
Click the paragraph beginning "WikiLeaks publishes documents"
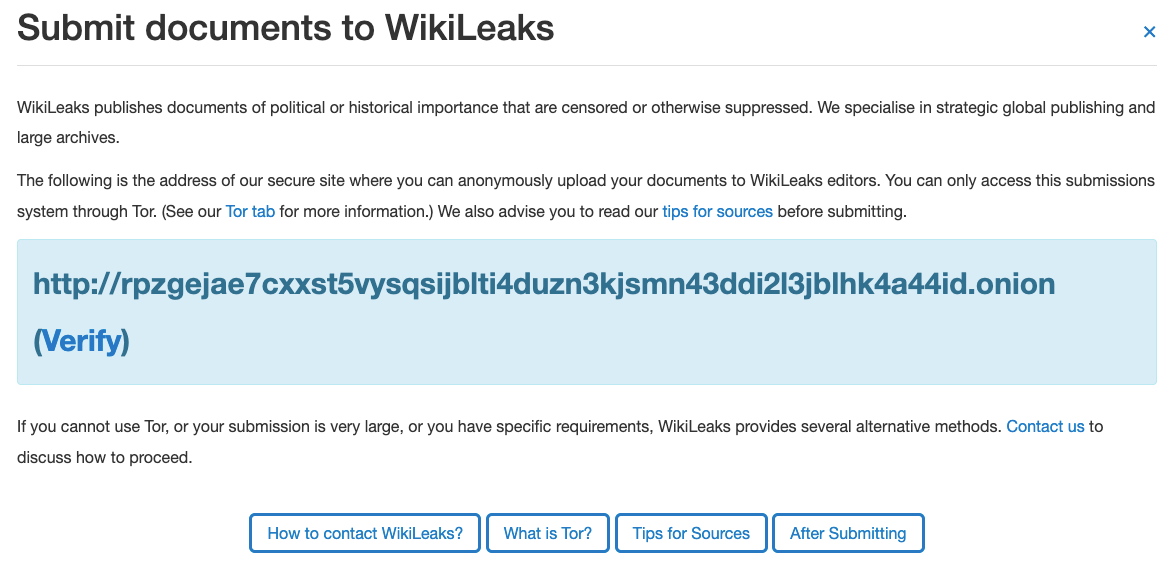click(586, 123)
